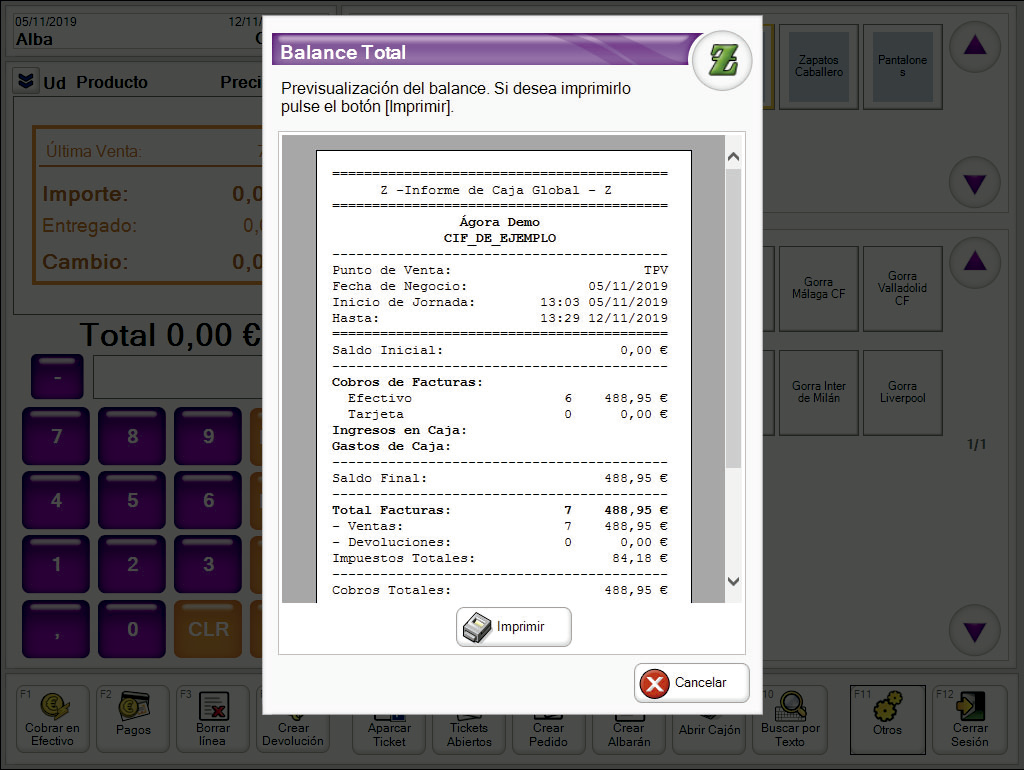Image resolution: width=1024 pixels, height=770 pixels.
Task: Choose the Pantalones category tile
Action: tap(902, 66)
